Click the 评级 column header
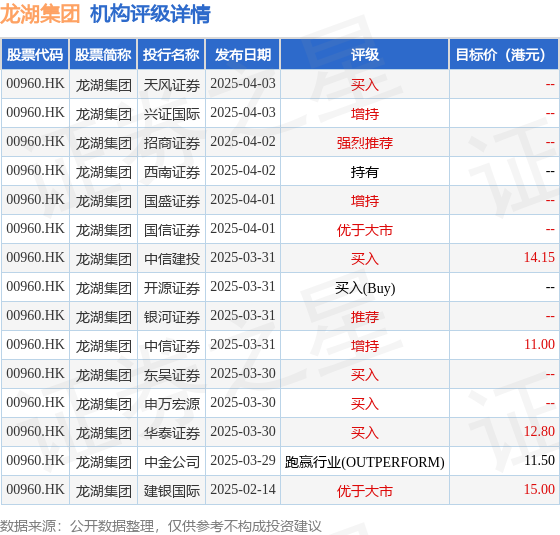 click(x=365, y=54)
